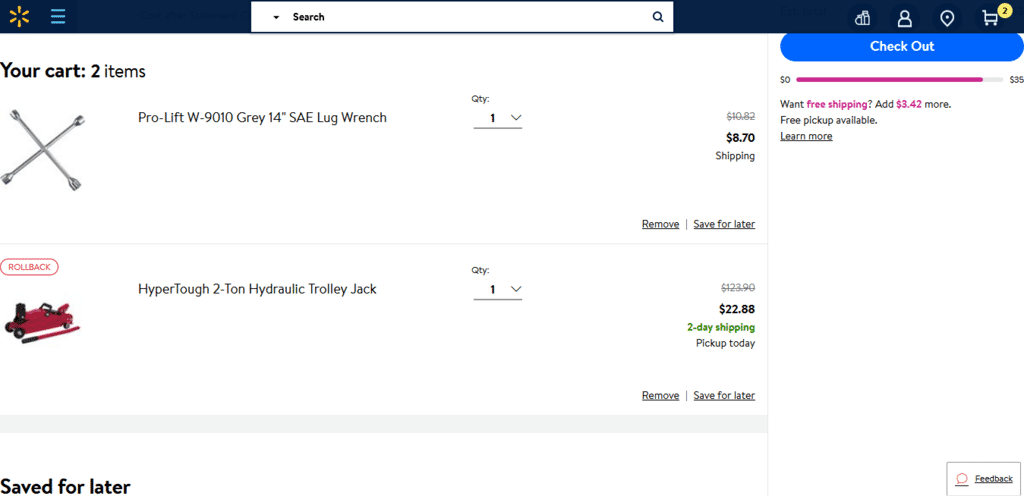Image resolution: width=1024 pixels, height=496 pixels.
Task: Click the Saved for later heading
Action: (x=65, y=486)
